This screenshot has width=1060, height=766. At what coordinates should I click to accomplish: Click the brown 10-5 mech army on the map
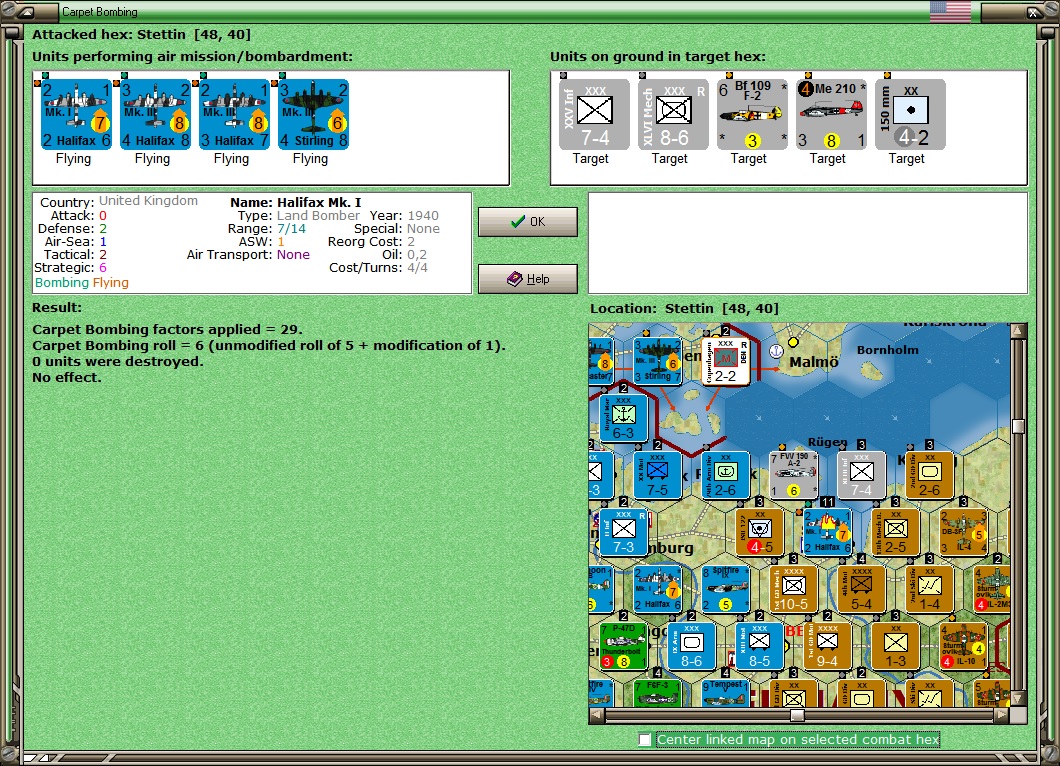click(x=794, y=588)
